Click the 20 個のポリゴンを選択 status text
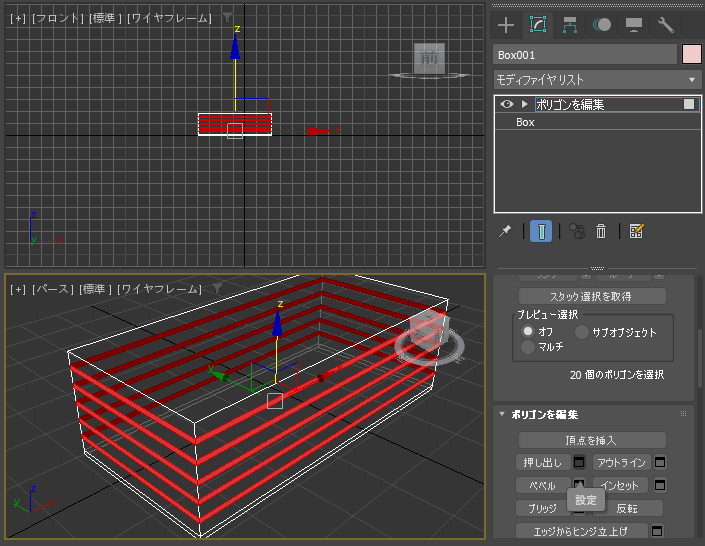The width and height of the screenshot is (705, 546). click(616, 375)
